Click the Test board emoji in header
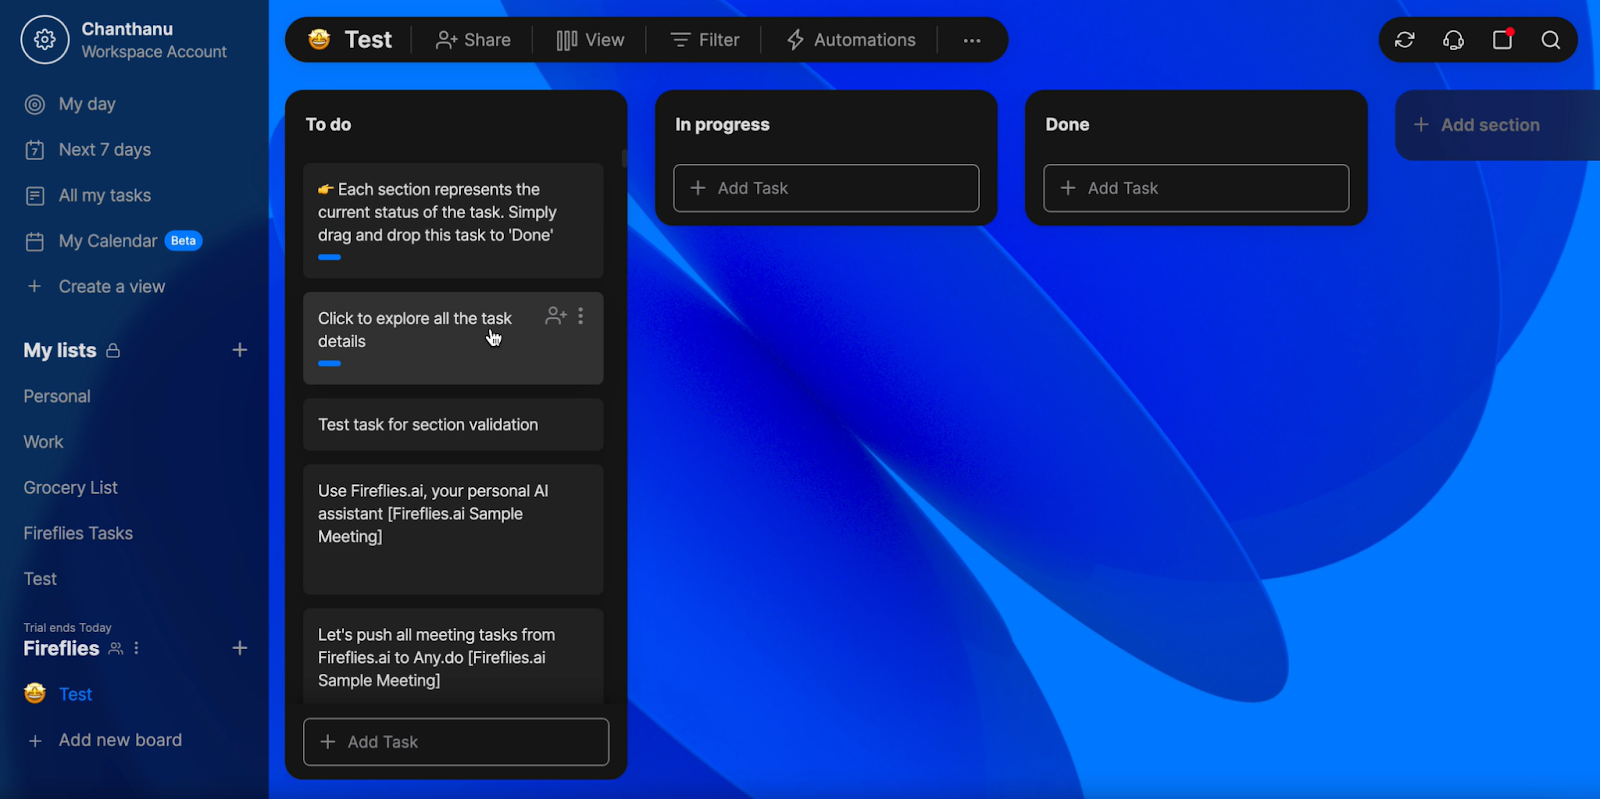This screenshot has width=1600, height=799. pyautogui.click(x=320, y=40)
